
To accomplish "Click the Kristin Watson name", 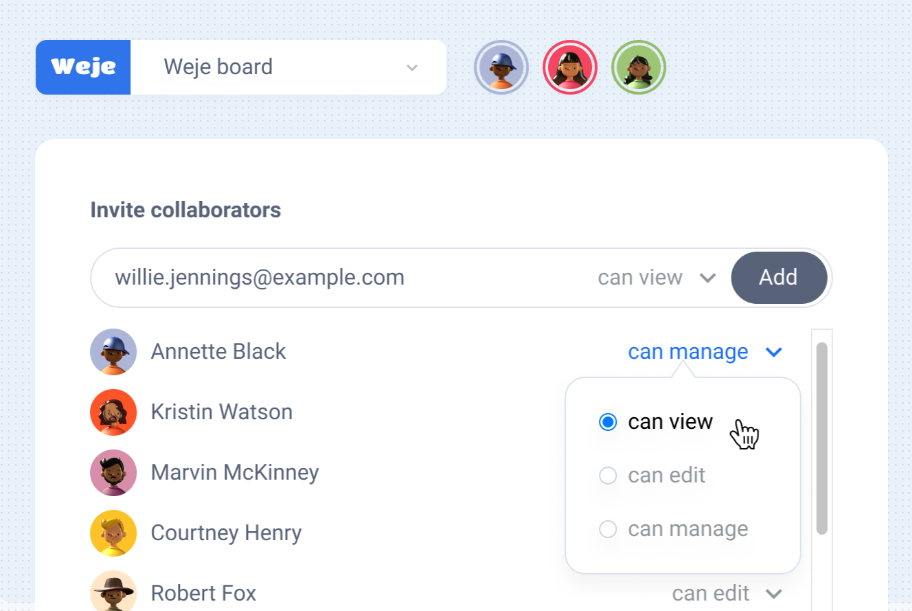I will 222,412.
